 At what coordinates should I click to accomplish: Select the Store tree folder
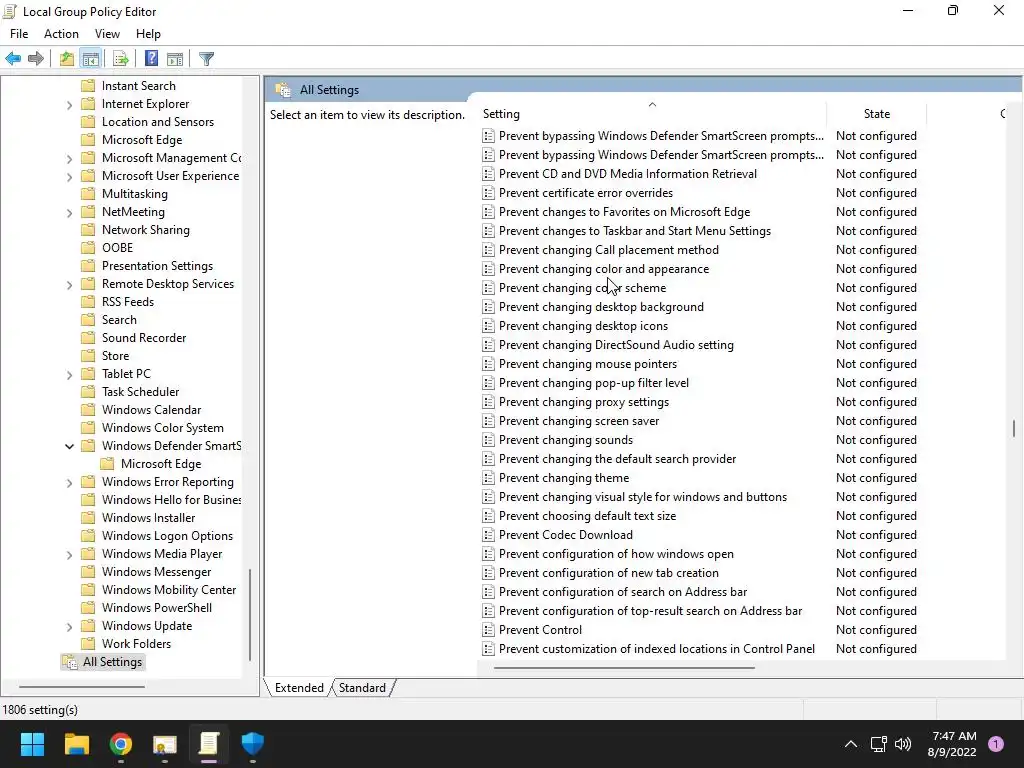click(x=115, y=356)
